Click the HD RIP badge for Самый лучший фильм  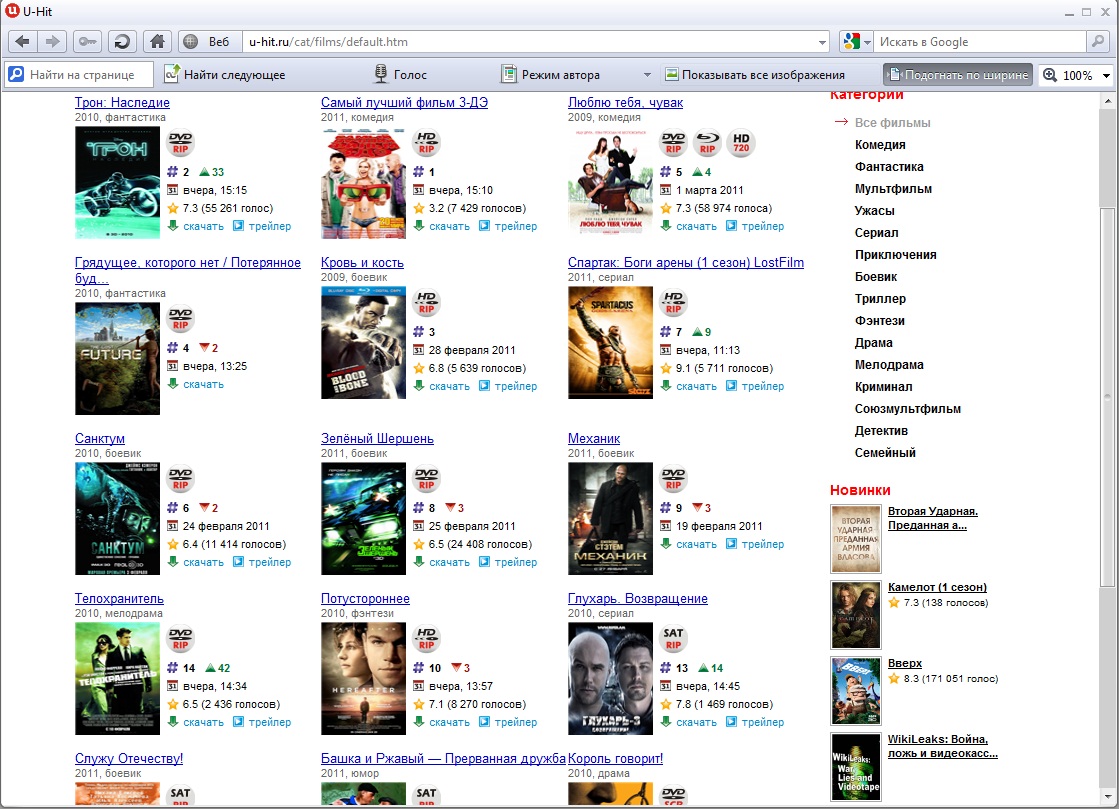click(x=427, y=143)
